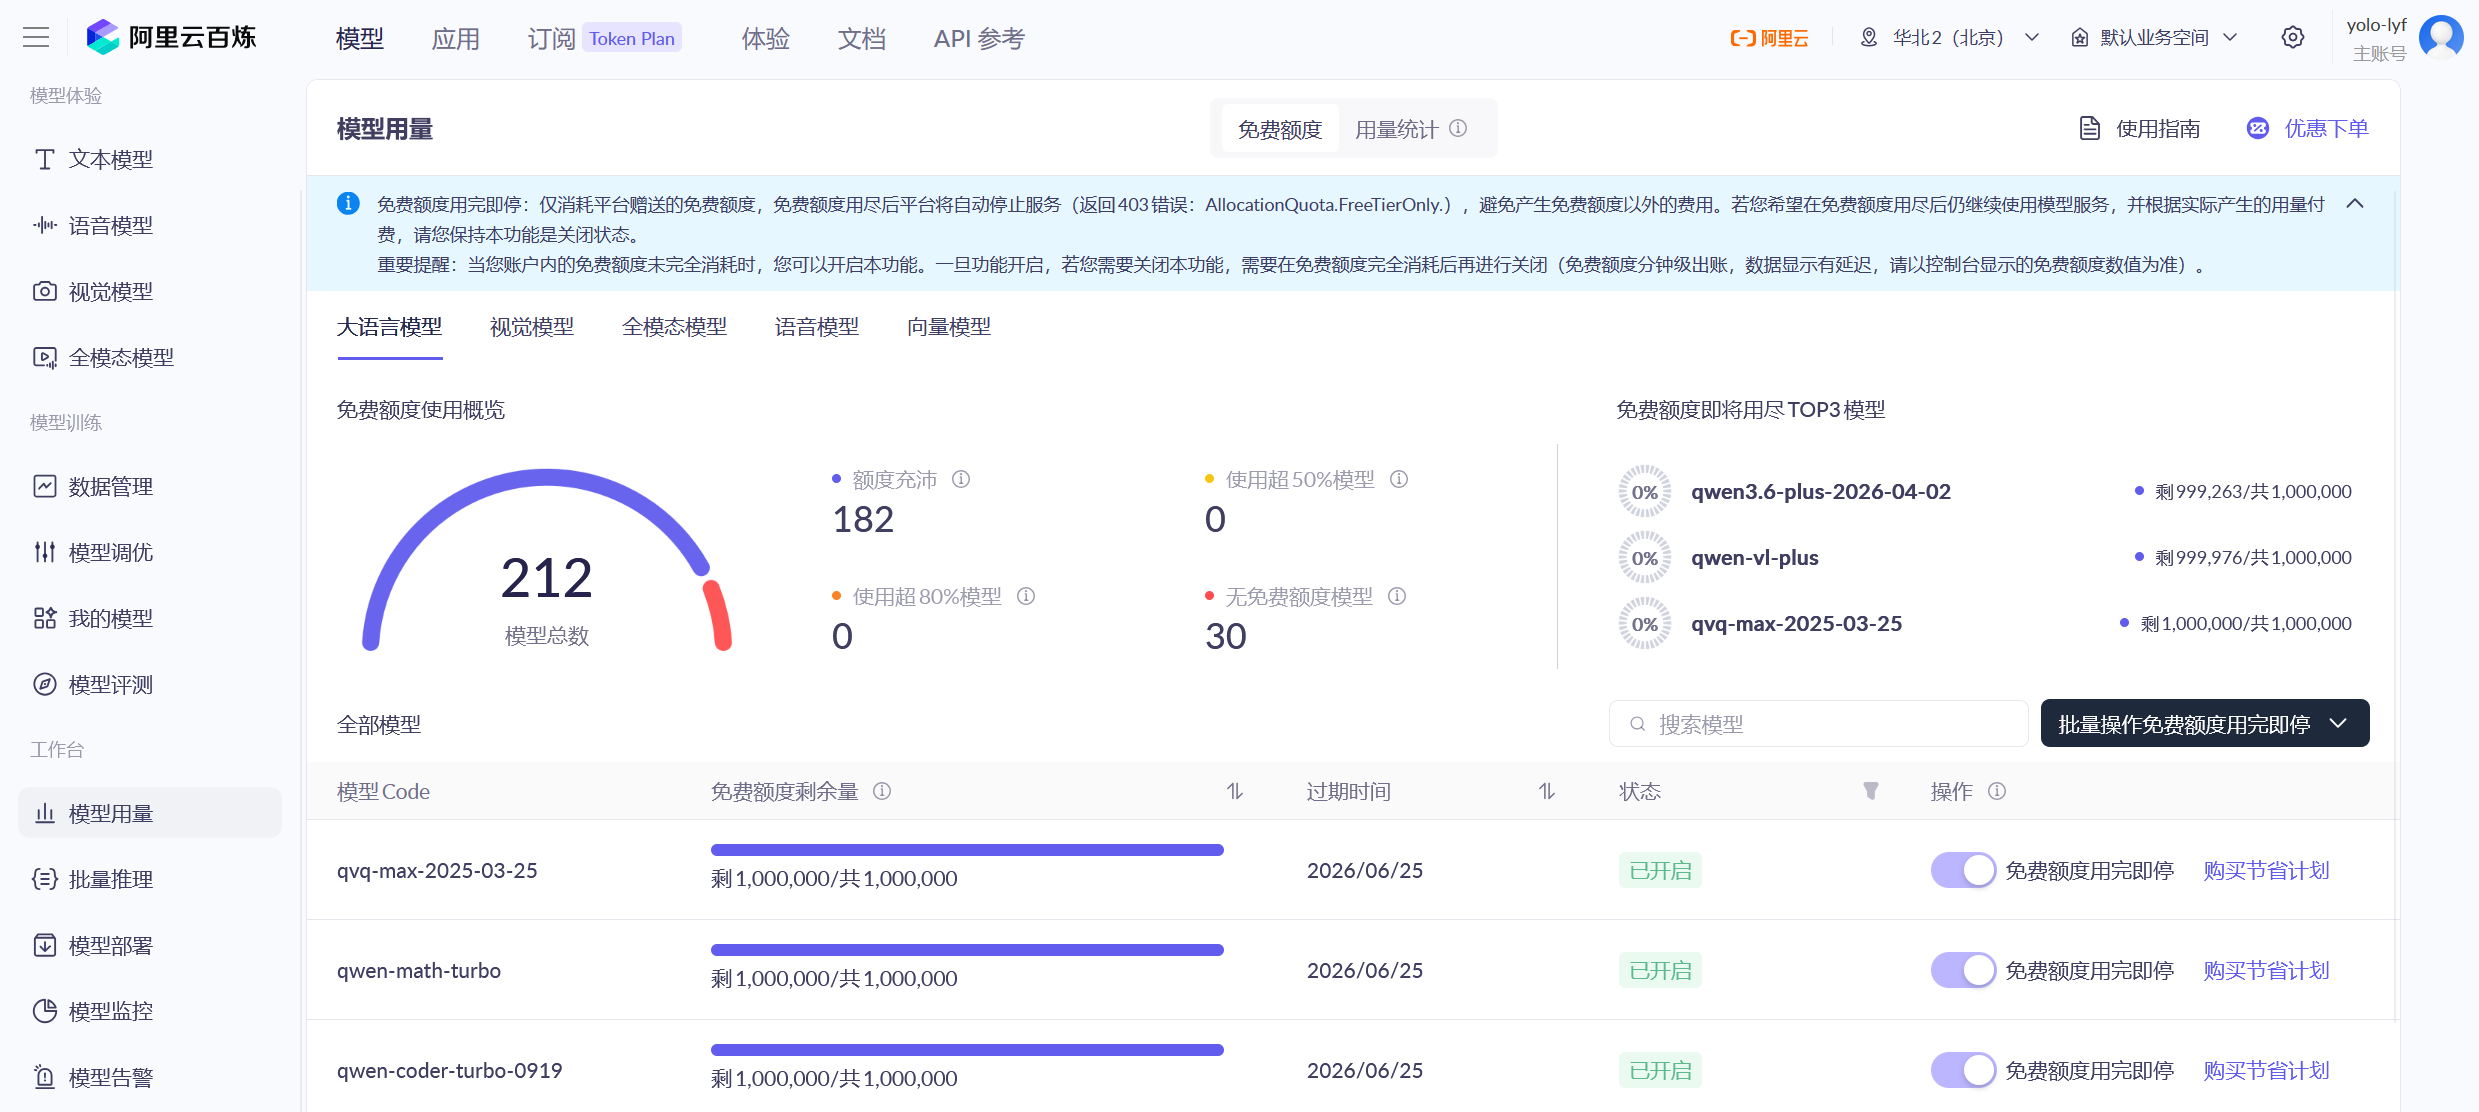
Task: Open 视觉模型 in the sidebar
Action: pos(150,291)
